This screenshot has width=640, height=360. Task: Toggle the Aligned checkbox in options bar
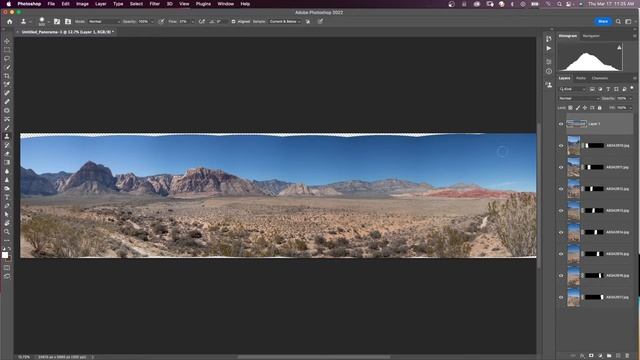coord(233,22)
